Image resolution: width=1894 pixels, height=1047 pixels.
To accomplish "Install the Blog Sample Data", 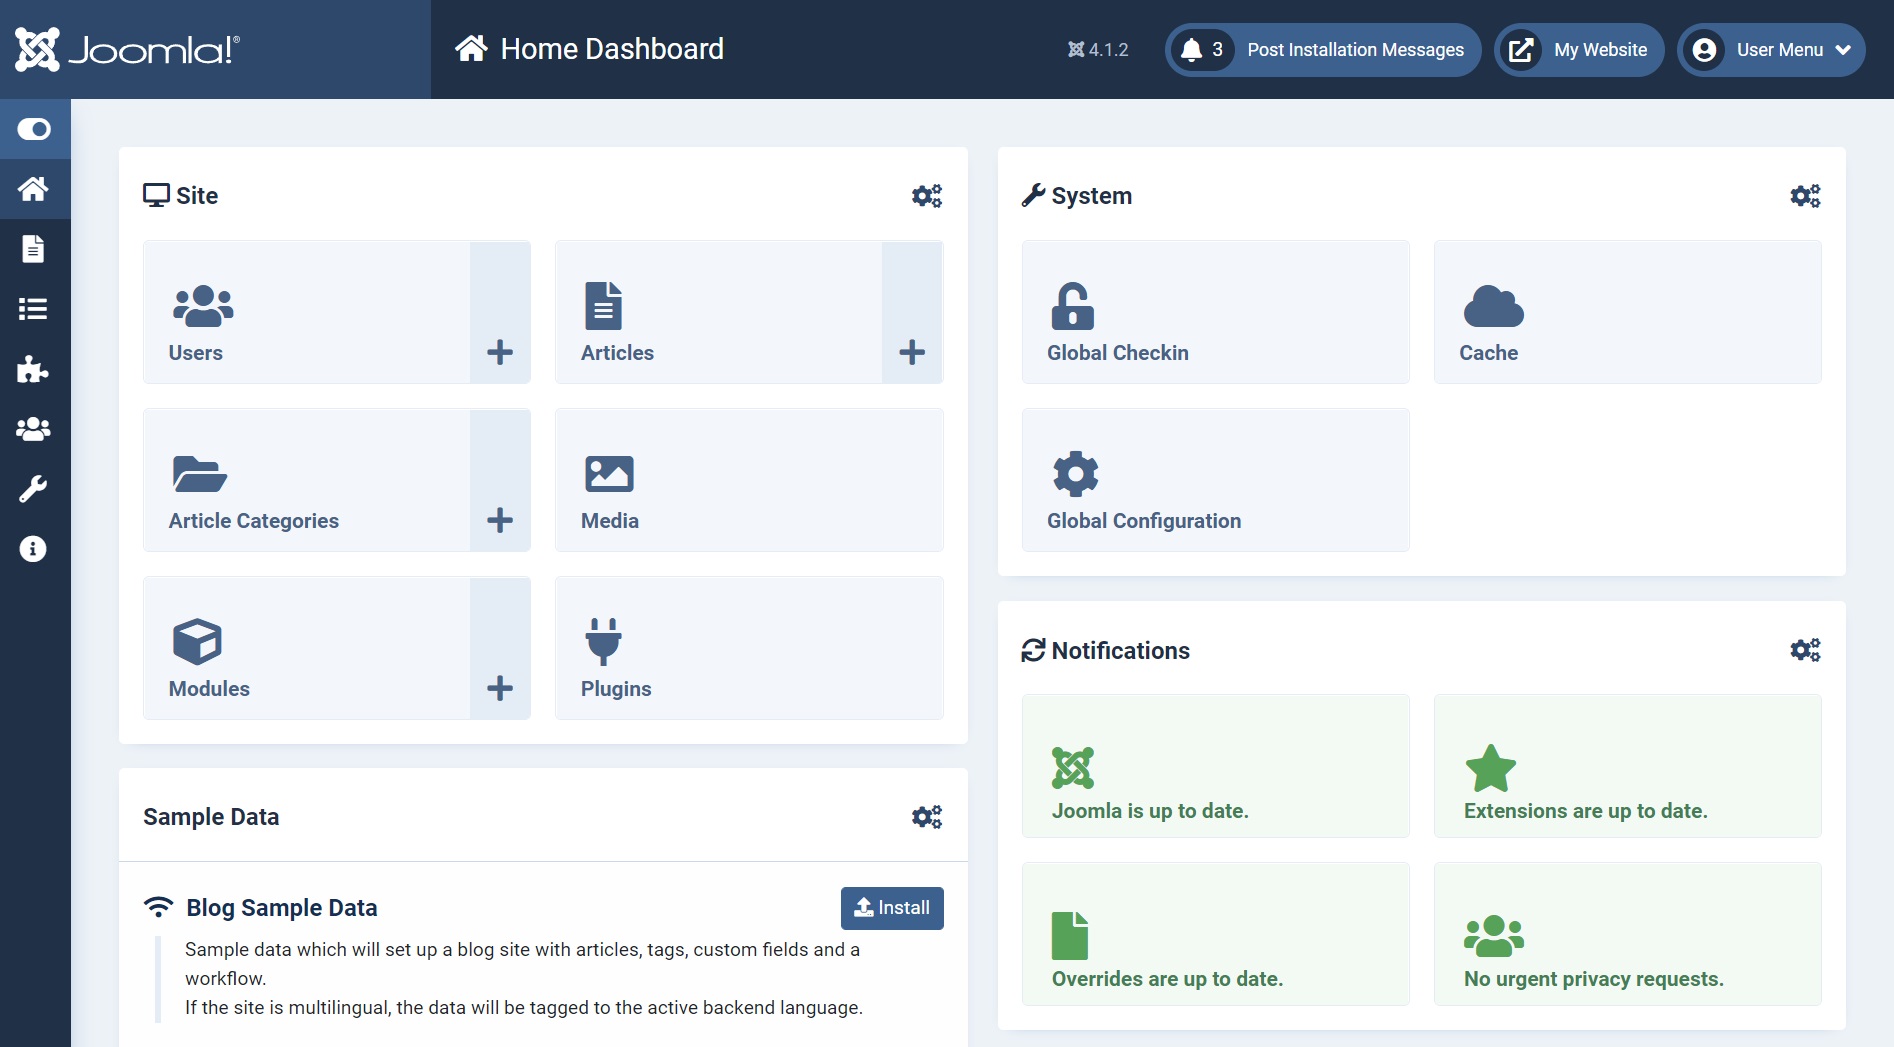I will 891,908.
